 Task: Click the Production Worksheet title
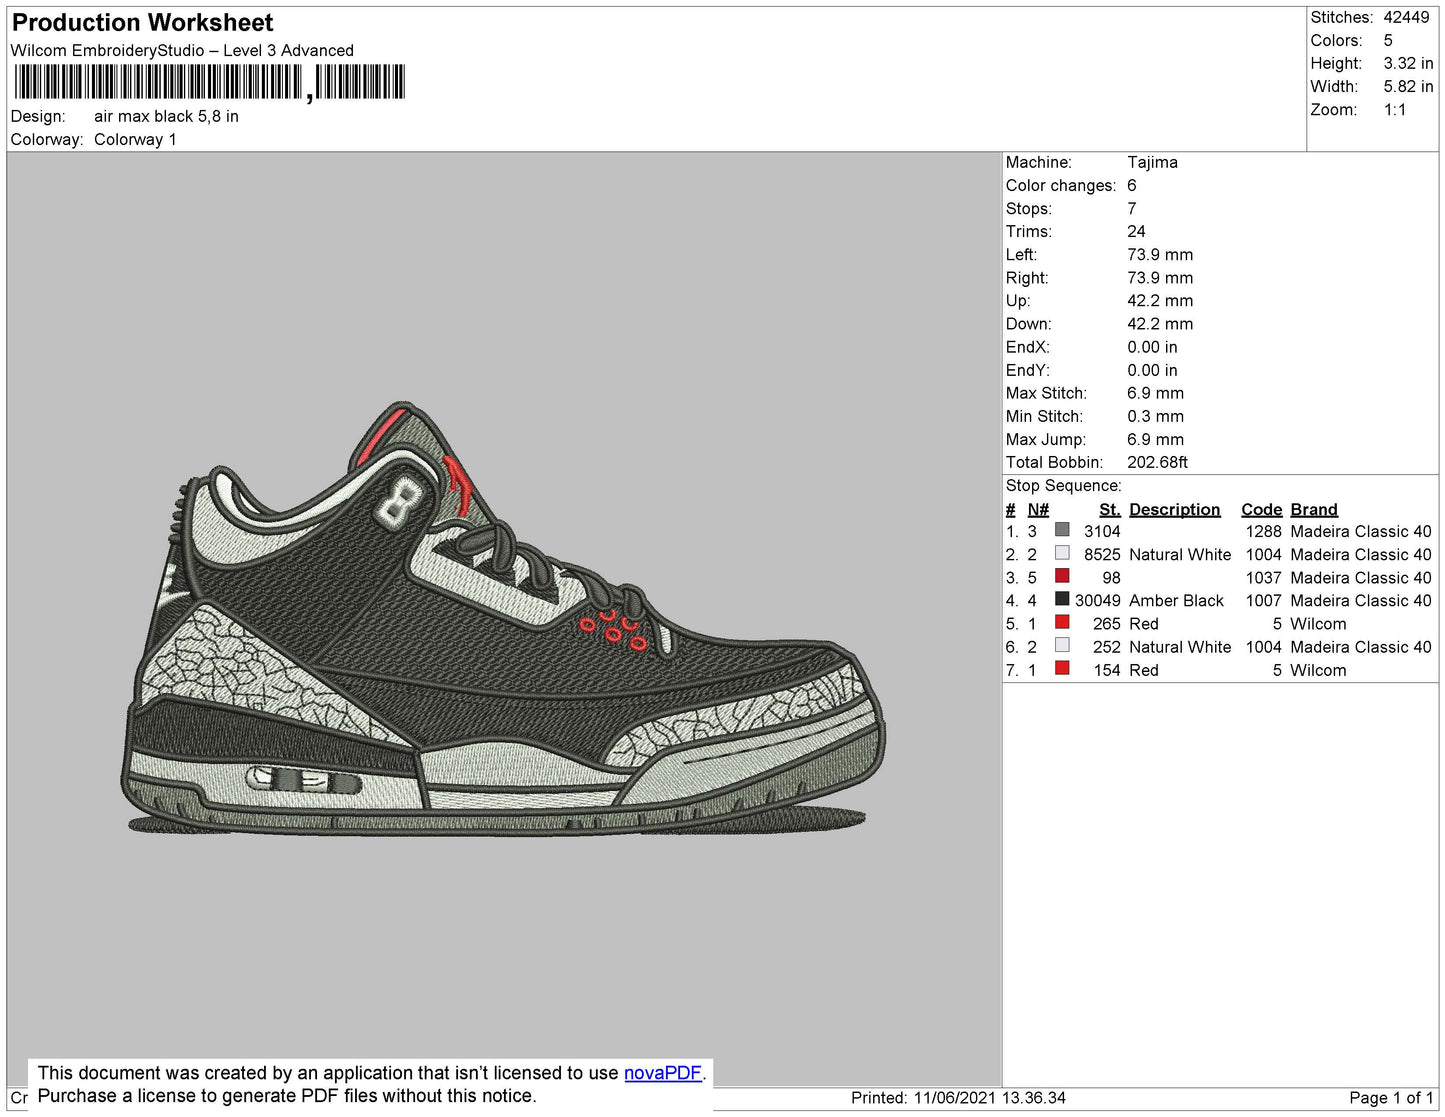[x=142, y=22]
